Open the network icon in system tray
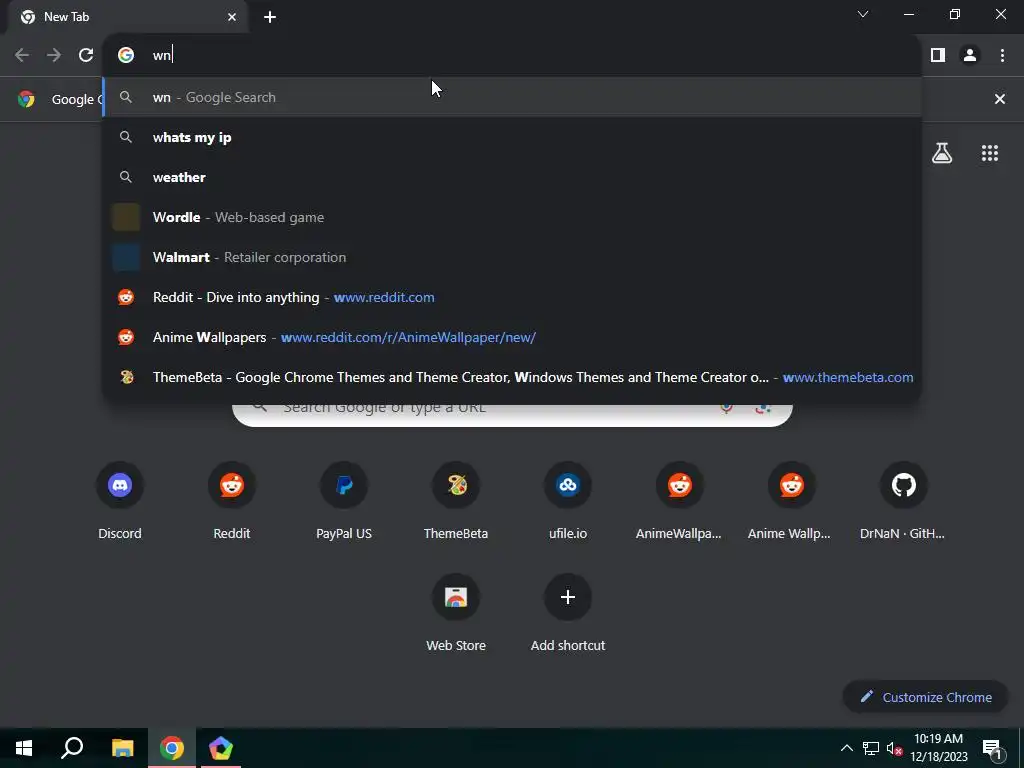Screen dimensions: 1024x768 point(871,748)
